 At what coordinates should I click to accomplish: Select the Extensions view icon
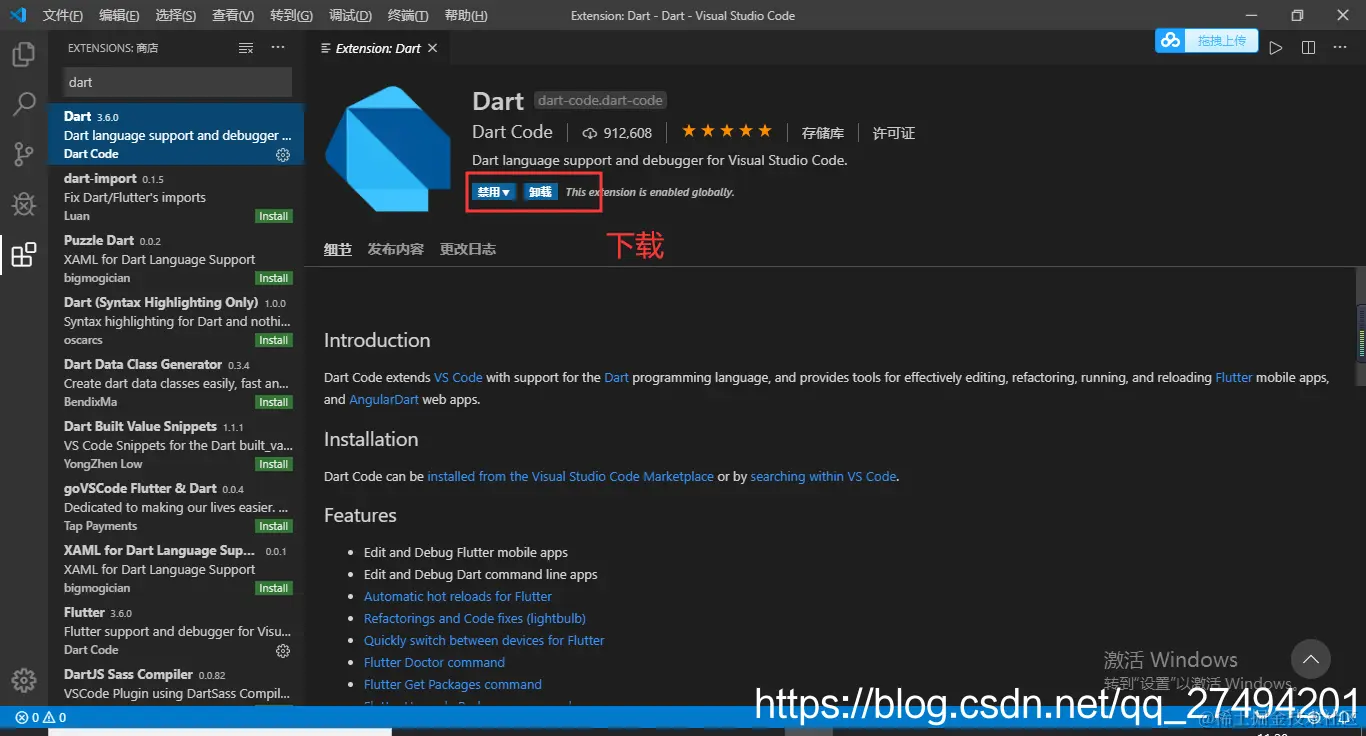point(23,255)
